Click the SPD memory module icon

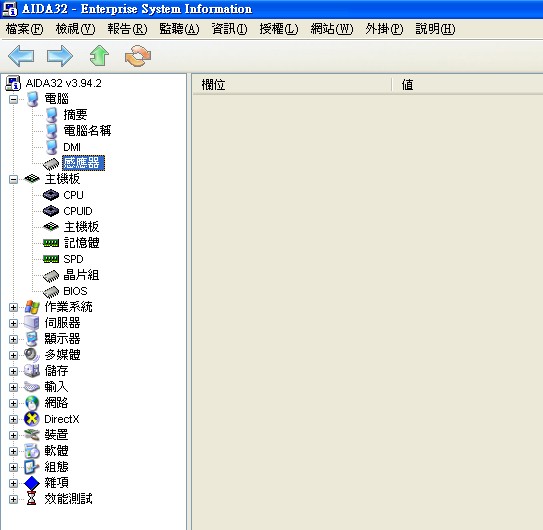click(x=51, y=259)
